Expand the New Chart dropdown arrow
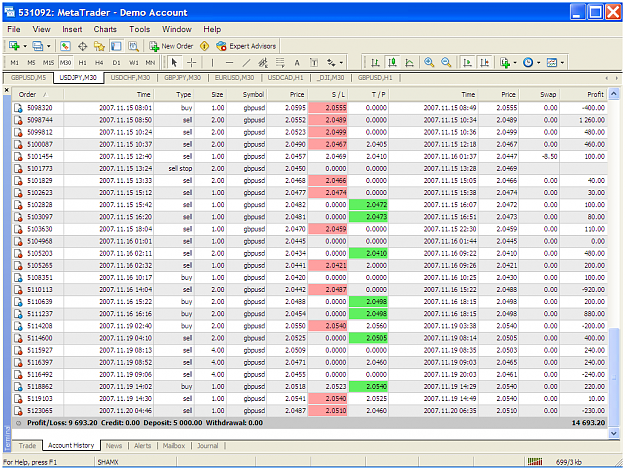Viewport: 625px width, 470px height. (25, 47)
